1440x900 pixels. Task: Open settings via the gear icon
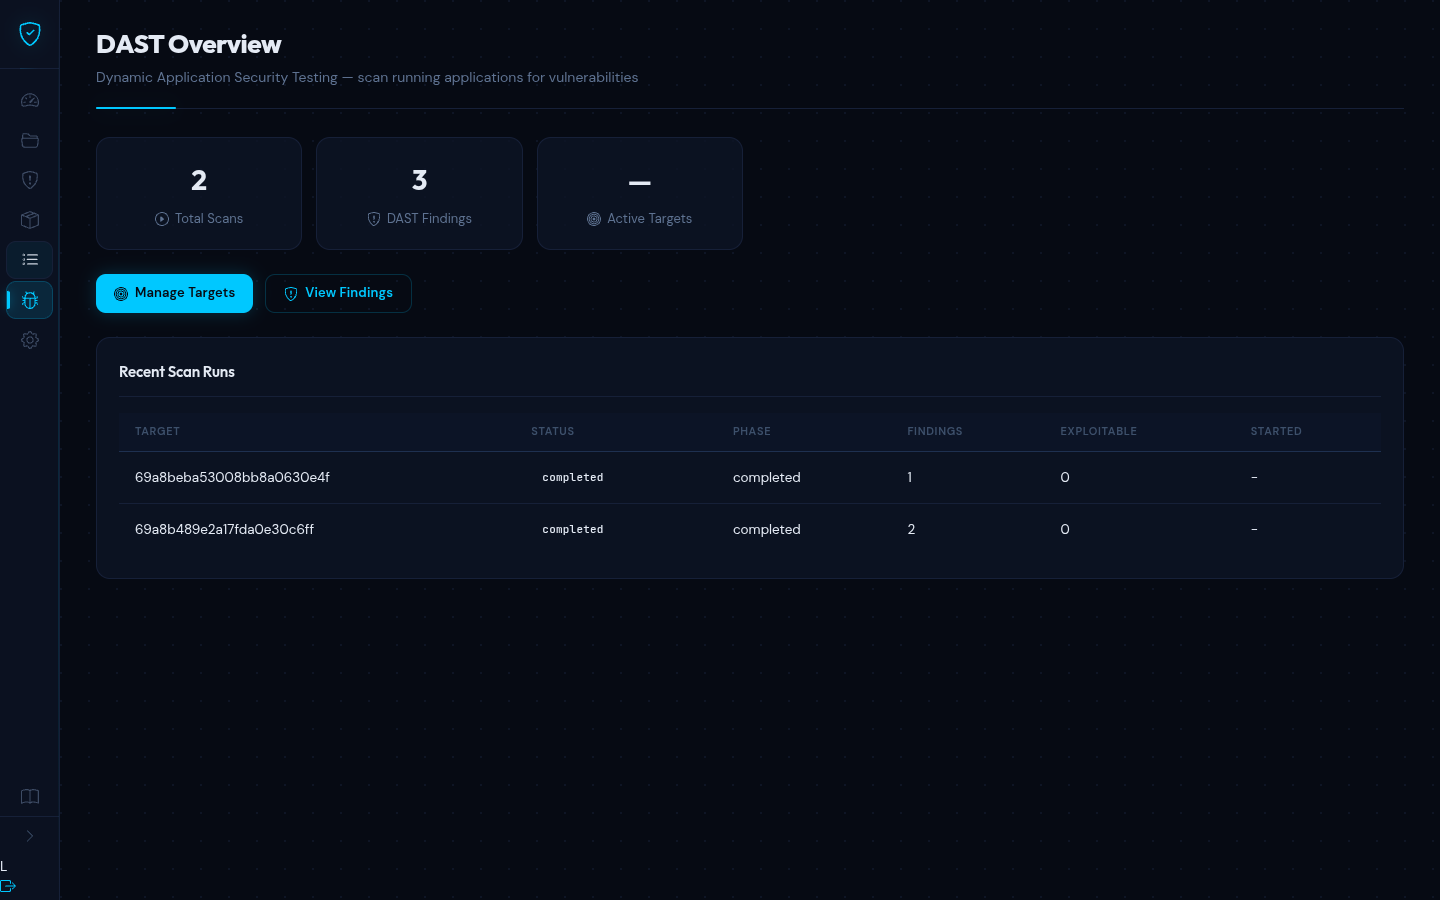pyautogui.click(x=30, y=340)
